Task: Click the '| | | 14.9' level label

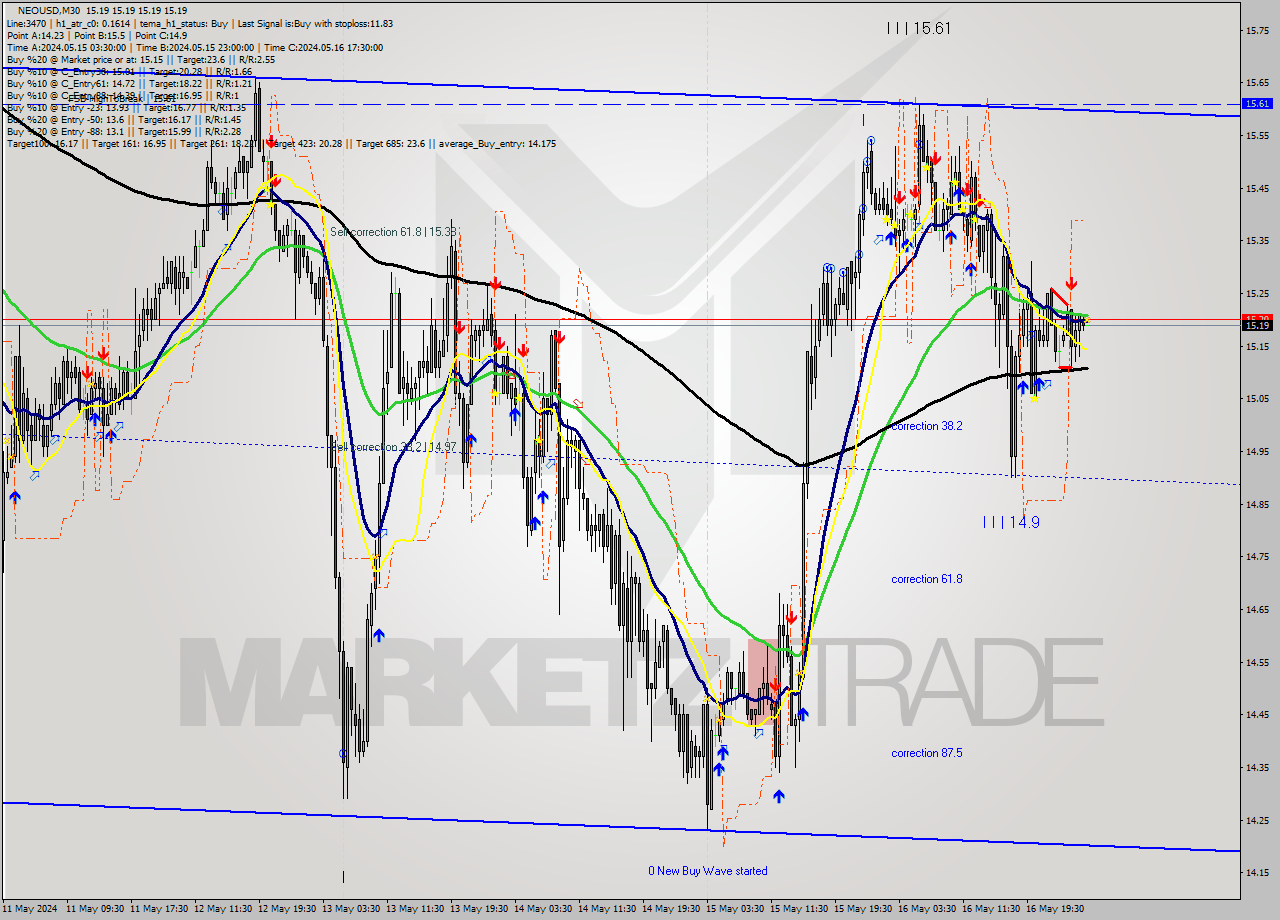Action: tap(1011, 521)
